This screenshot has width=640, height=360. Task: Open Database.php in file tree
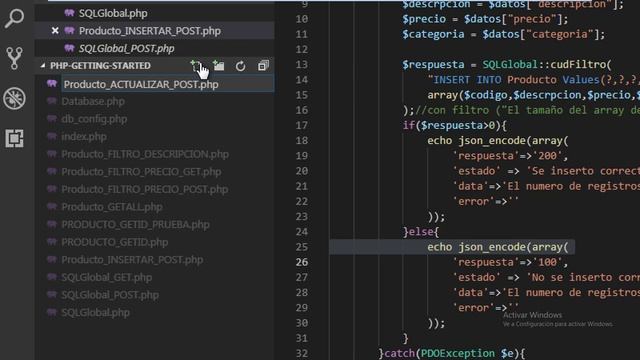point(93,101)
